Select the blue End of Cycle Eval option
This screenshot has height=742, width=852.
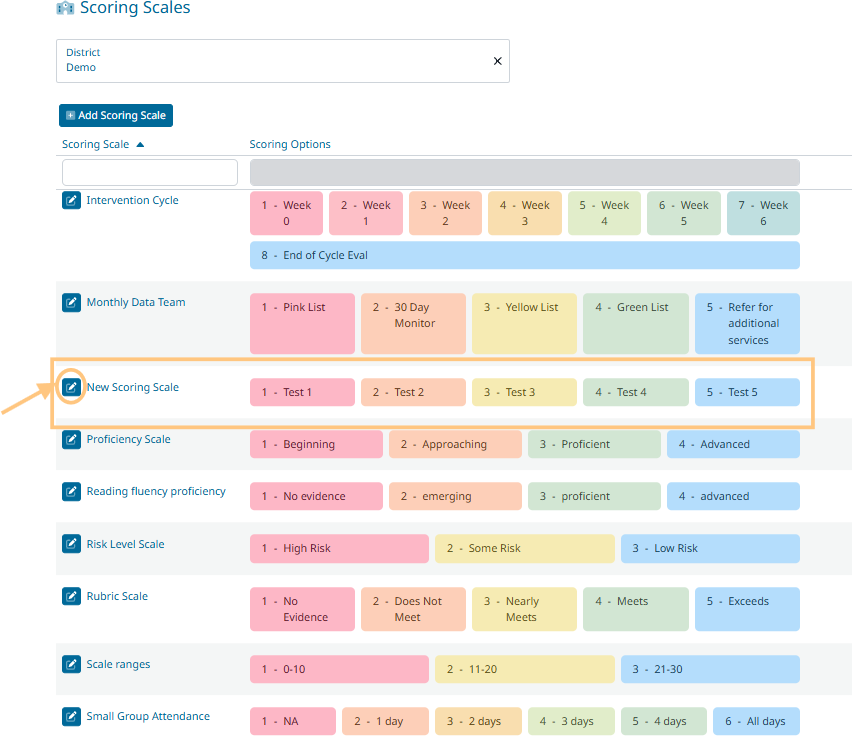[524, 256]
